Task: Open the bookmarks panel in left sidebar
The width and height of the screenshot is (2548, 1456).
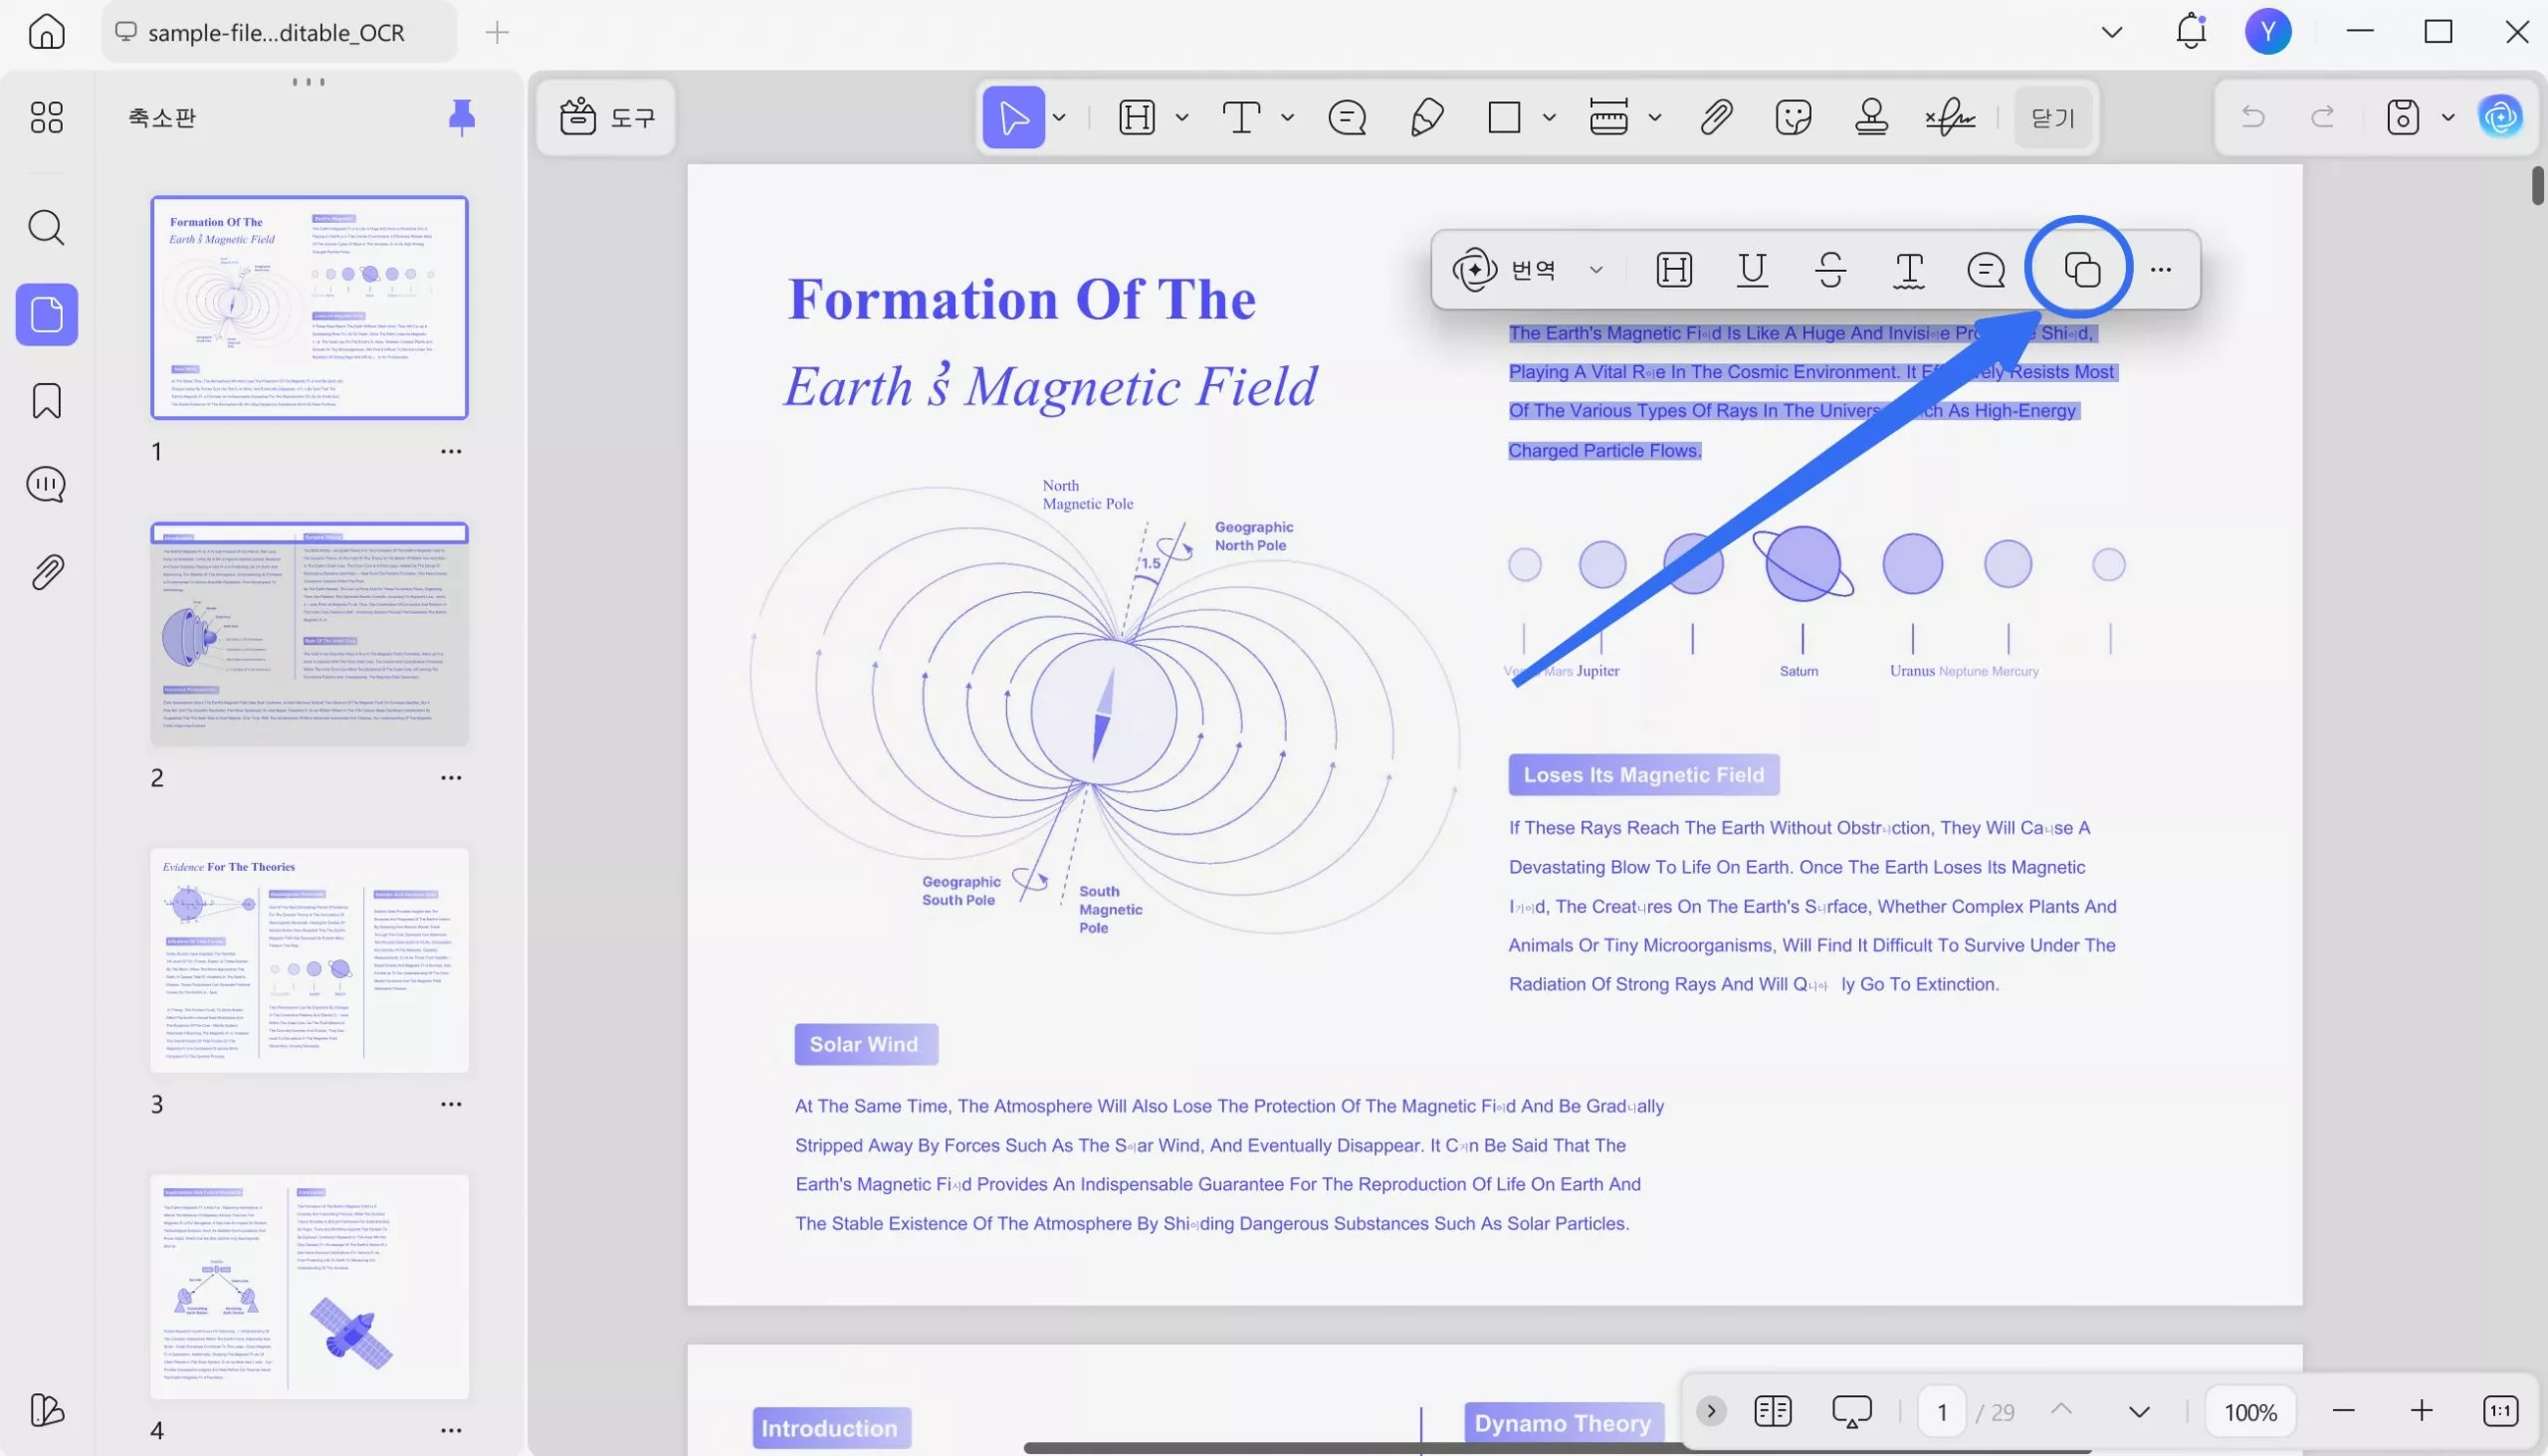Action: tap(46, 401)
